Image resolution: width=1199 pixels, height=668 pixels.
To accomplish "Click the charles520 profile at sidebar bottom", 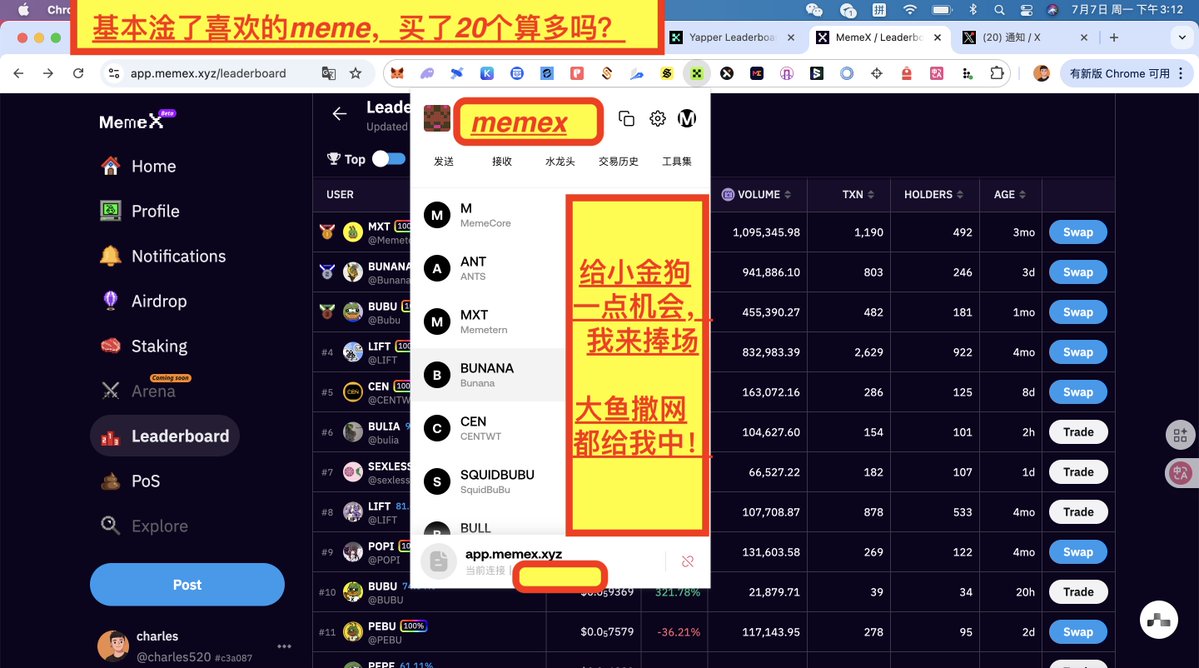I will click(x=176, y=646).
